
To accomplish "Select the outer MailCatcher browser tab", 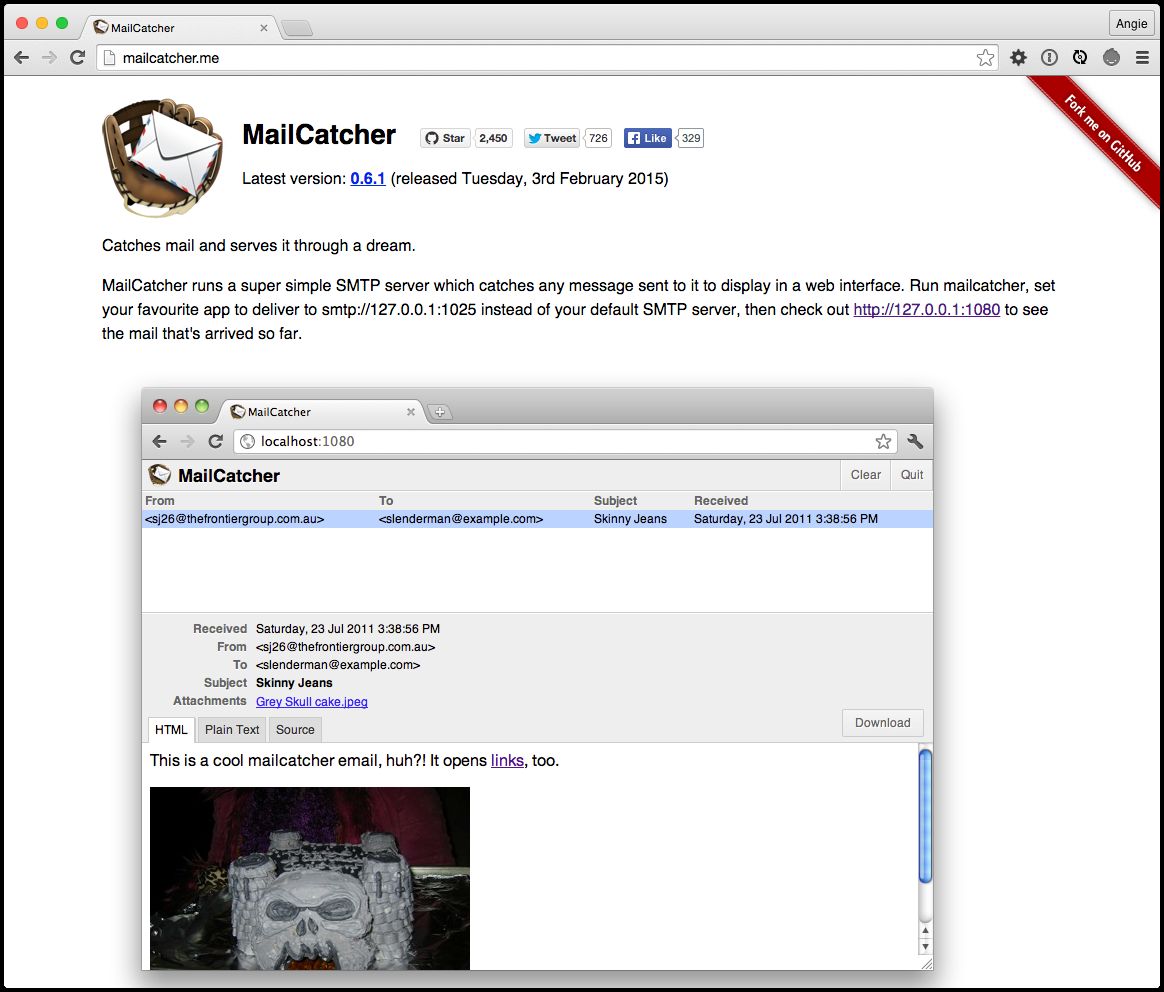I will (180, 27).
